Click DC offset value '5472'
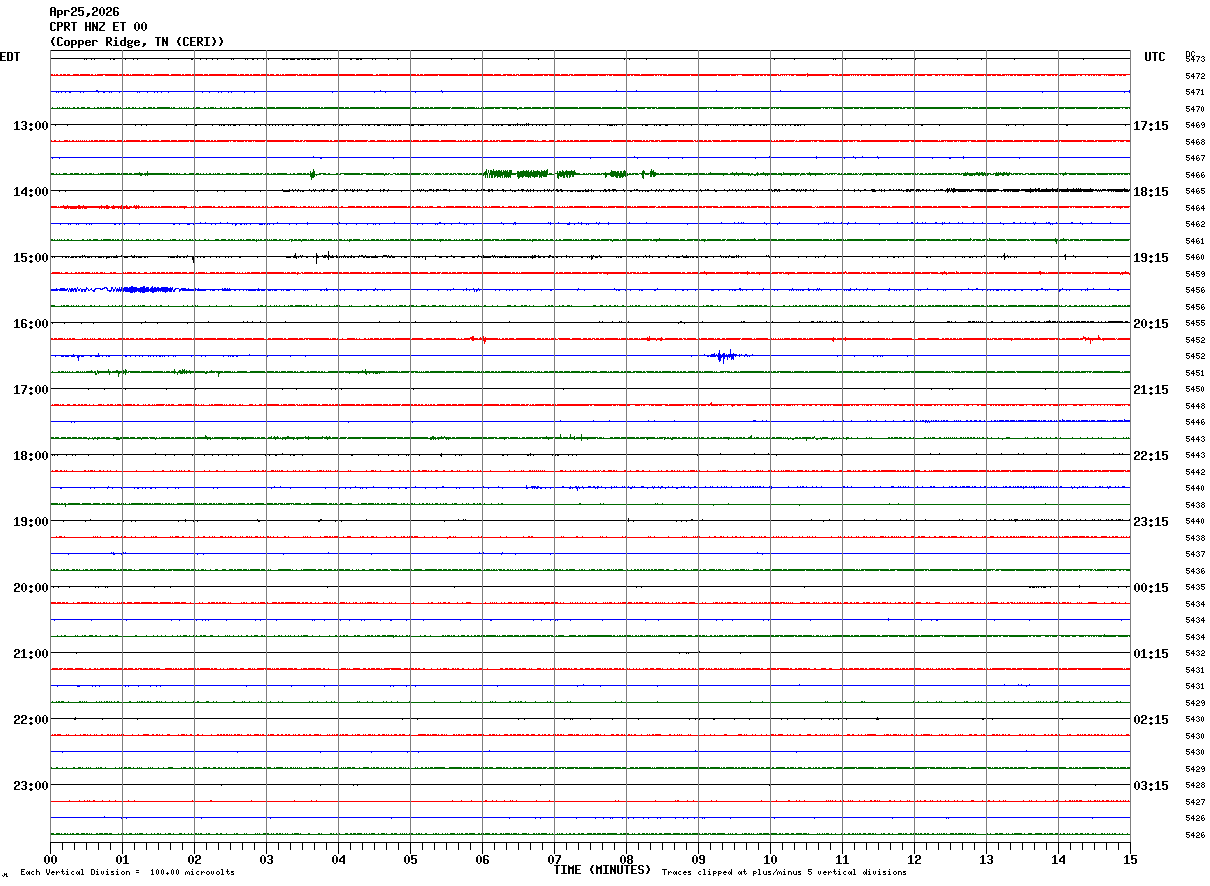This screenshot has height=886, width=1210. pos(1194,76)
